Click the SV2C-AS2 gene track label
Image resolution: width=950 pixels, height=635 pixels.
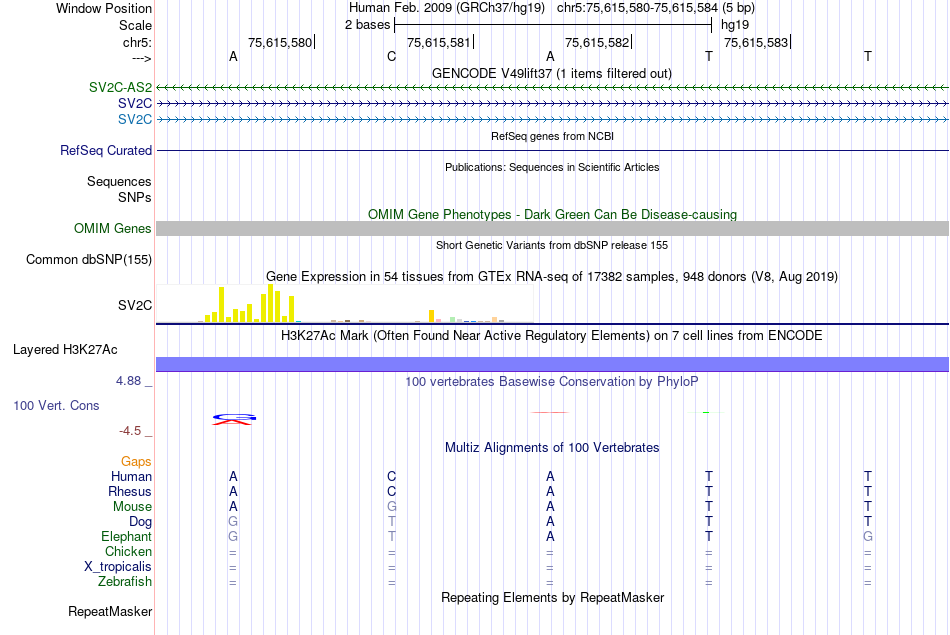point(120,87)
